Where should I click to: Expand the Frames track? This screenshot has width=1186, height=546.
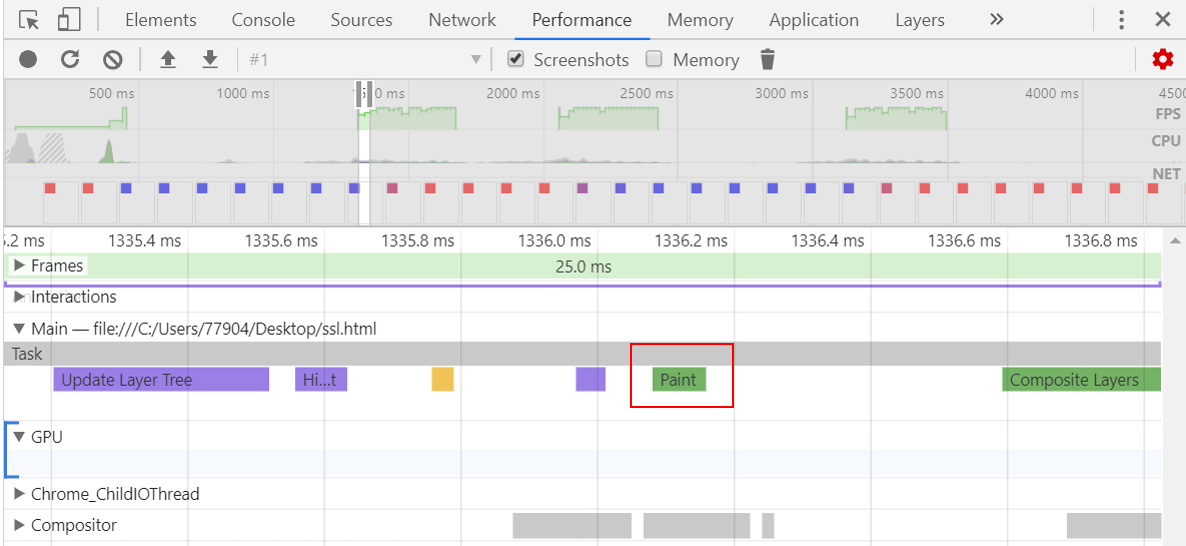(19, 266)
